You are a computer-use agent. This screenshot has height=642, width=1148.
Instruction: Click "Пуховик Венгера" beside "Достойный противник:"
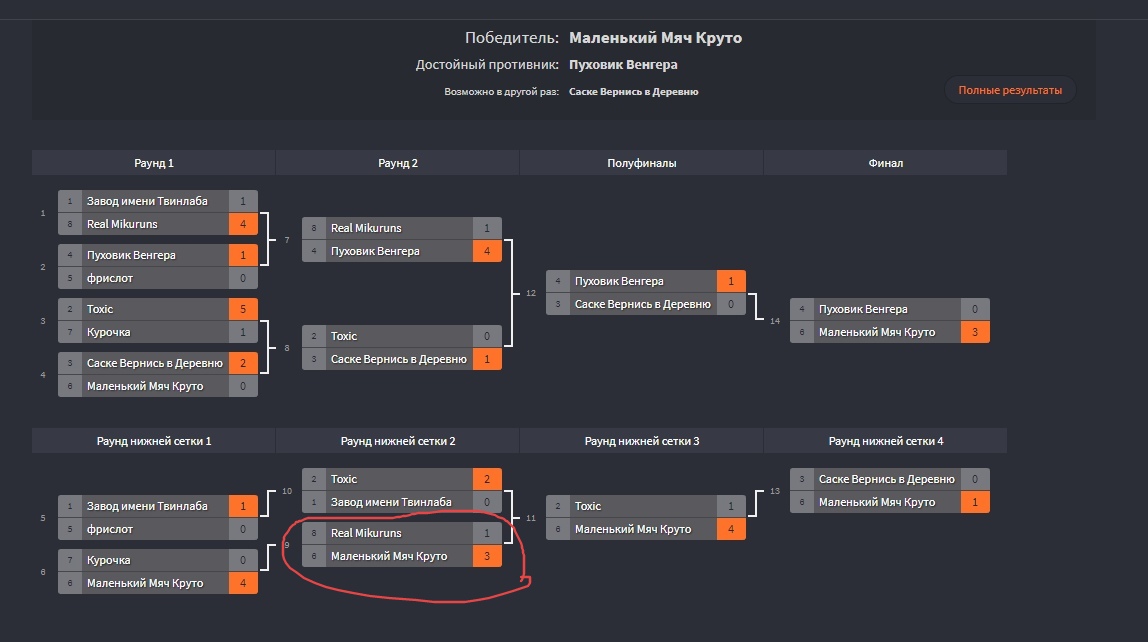[623, 65]
